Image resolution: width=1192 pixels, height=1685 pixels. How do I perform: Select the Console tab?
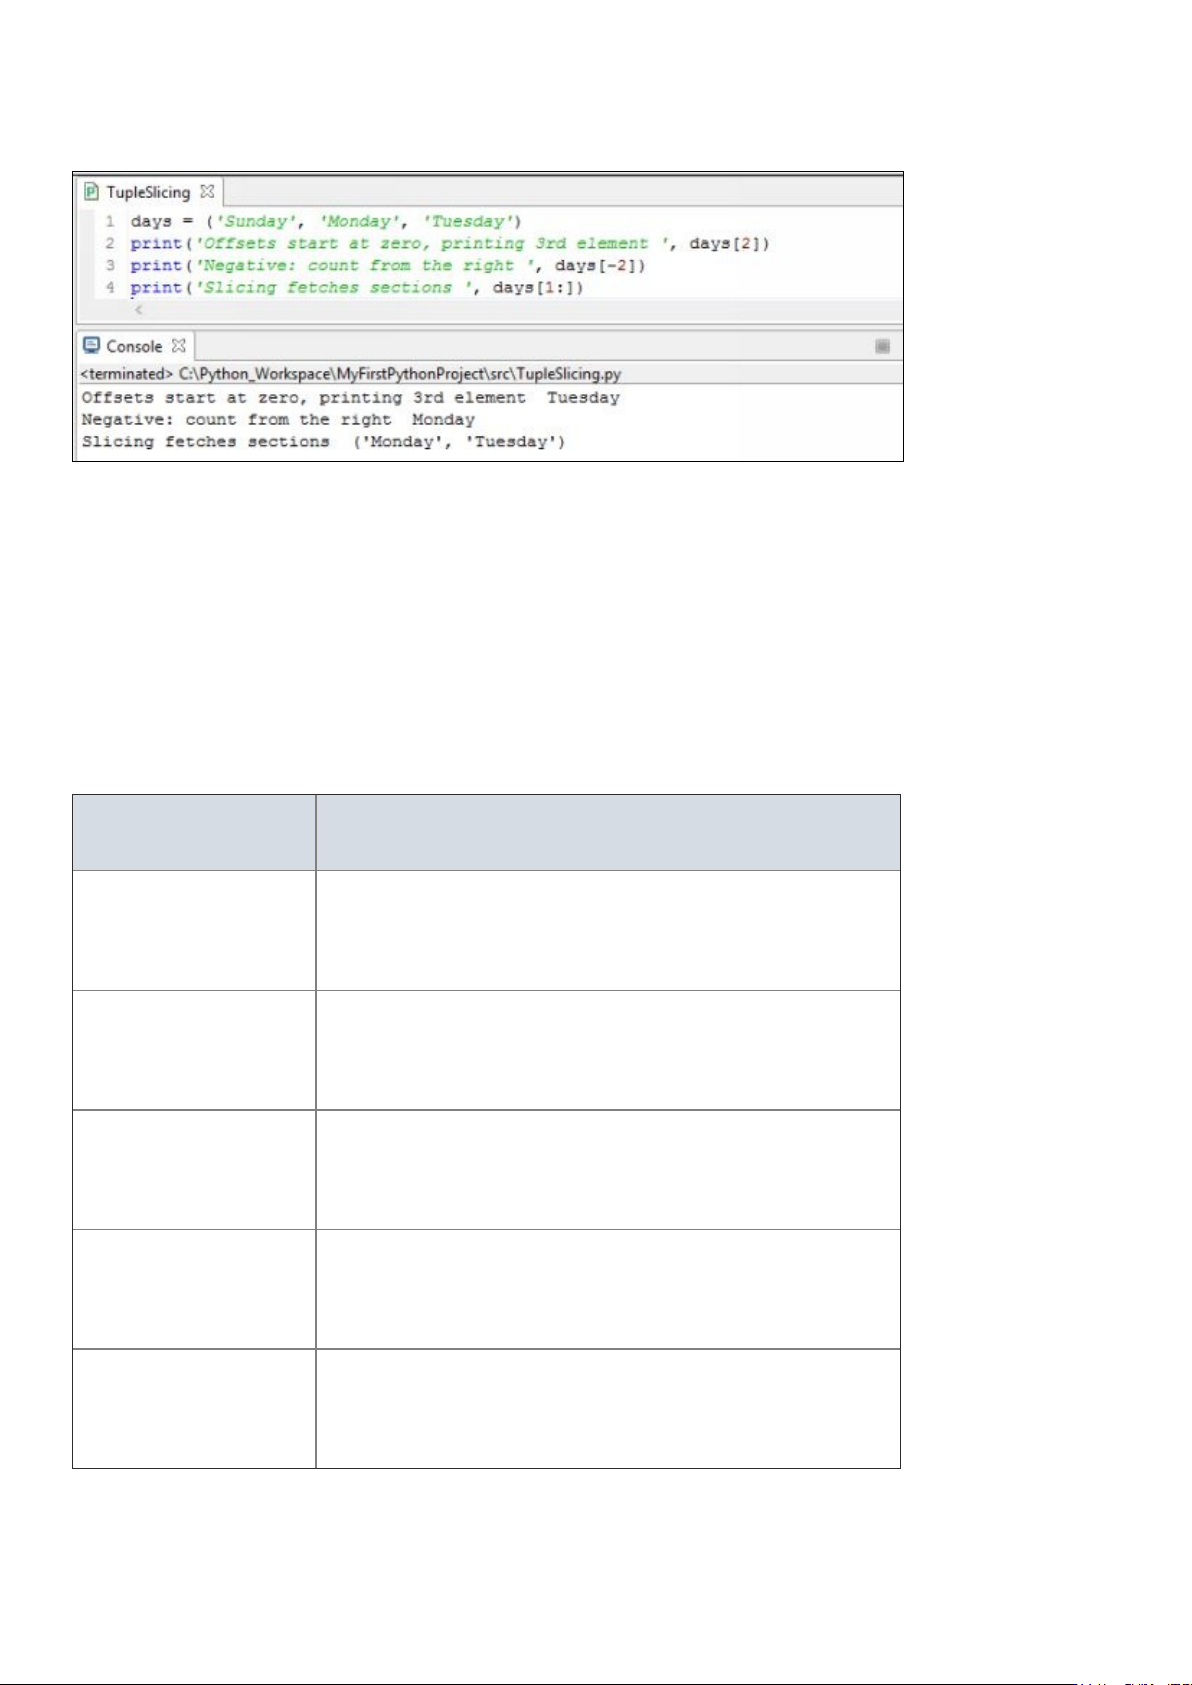pyautogui.click(x=134, y=346)
